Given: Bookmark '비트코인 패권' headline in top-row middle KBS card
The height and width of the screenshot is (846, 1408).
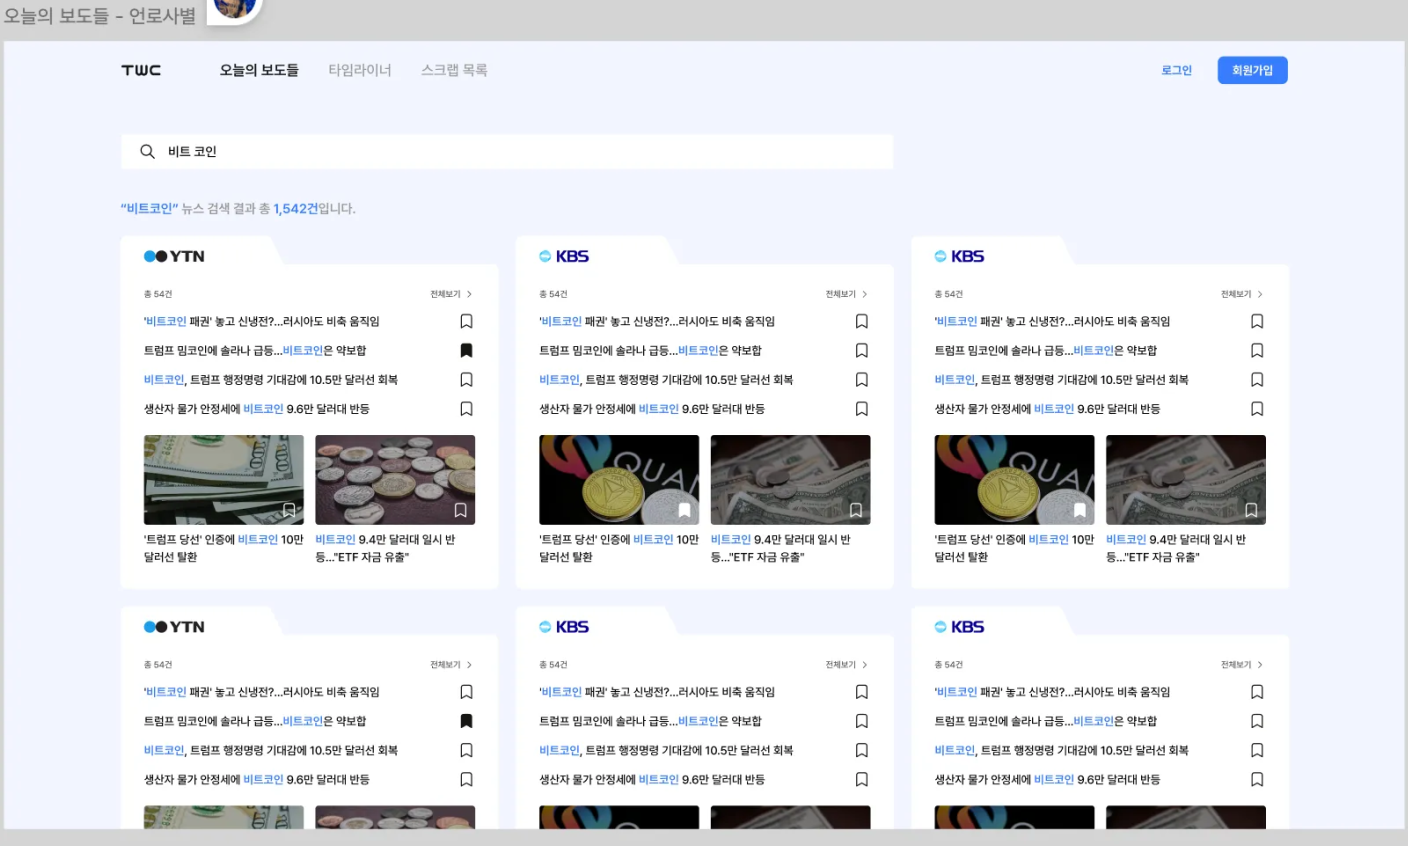Looking at the screenshot, I should click(x=862, y=321).
